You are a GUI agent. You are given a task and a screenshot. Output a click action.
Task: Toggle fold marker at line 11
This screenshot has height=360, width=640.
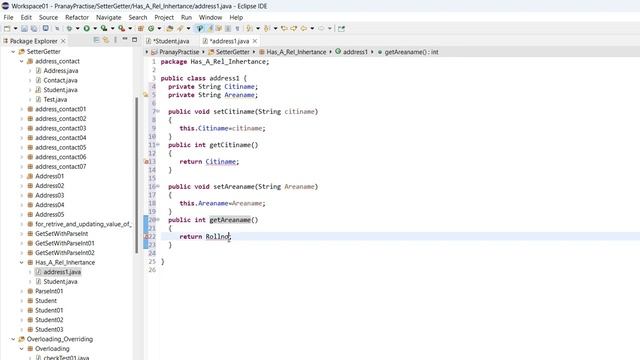[x=158, y=144]
